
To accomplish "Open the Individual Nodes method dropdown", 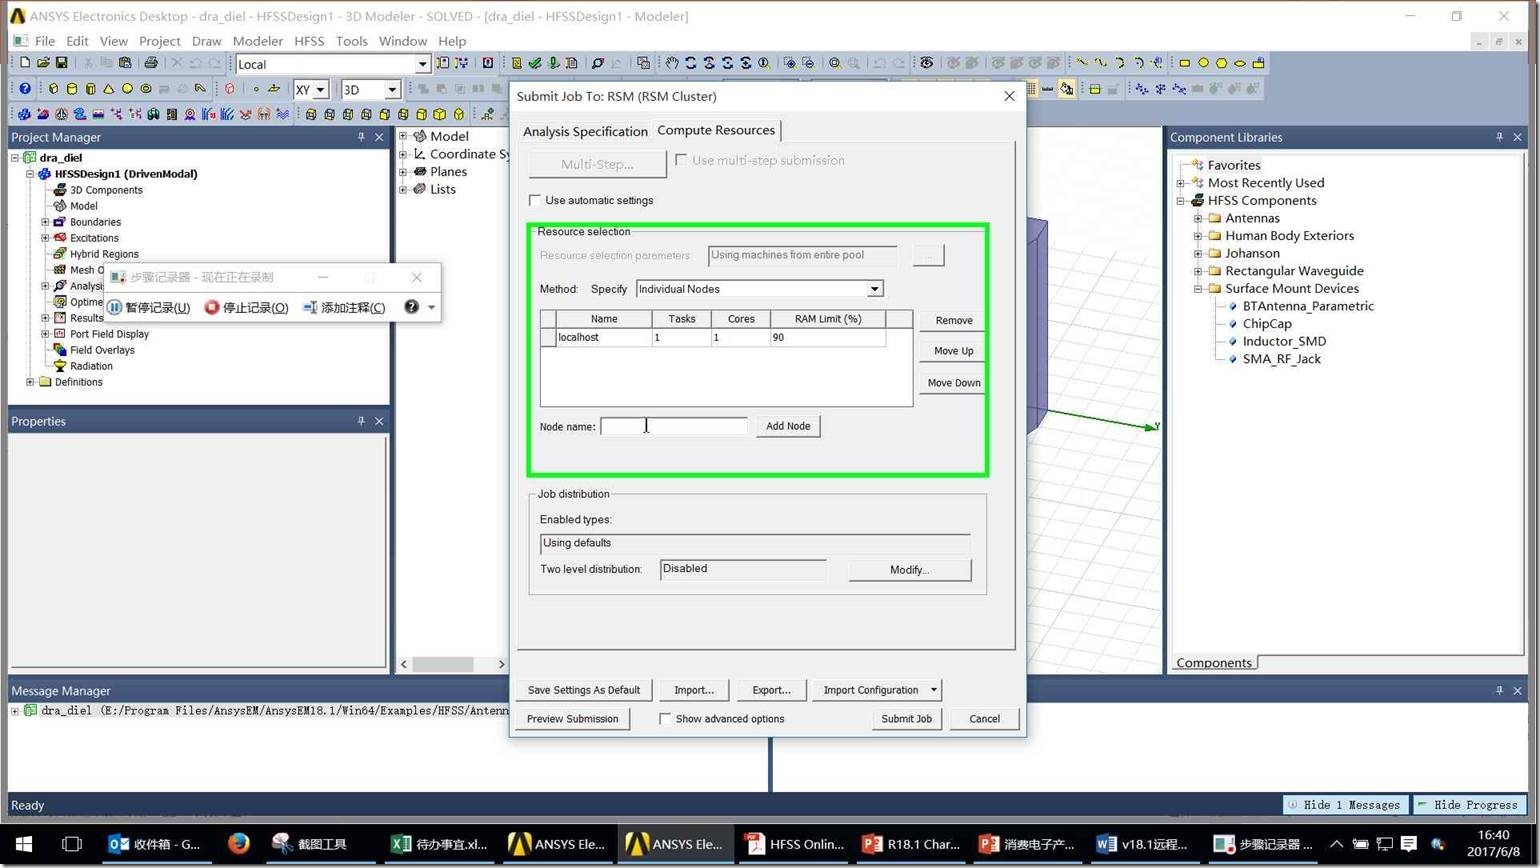I will tap(874, 289).
